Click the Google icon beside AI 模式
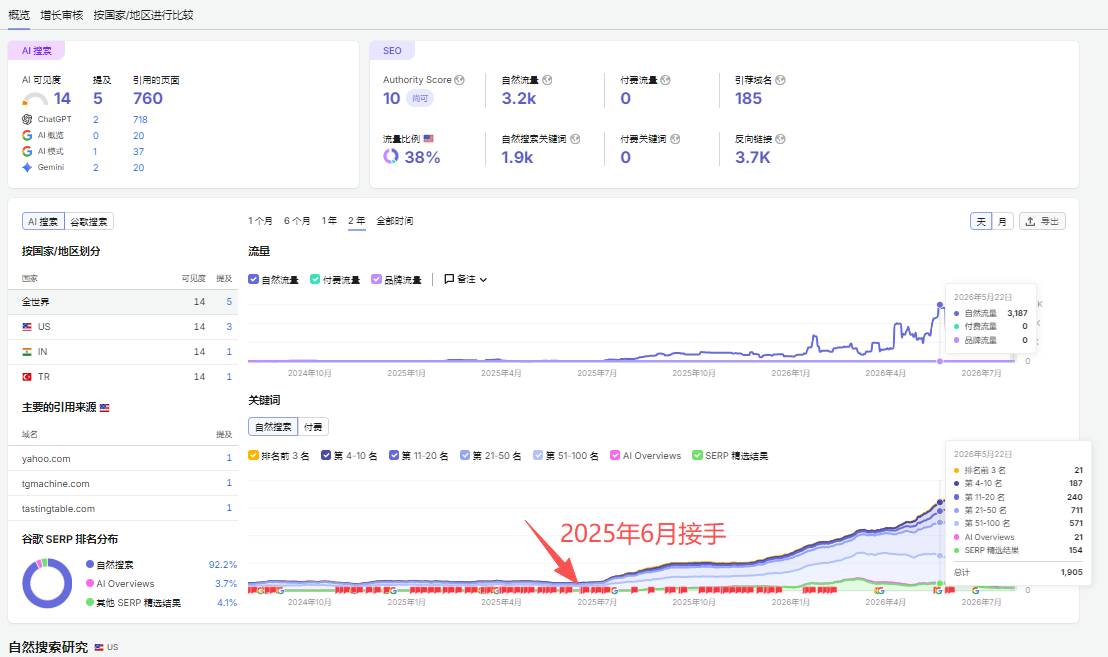The image size is (1108, 657). point(27,151)
